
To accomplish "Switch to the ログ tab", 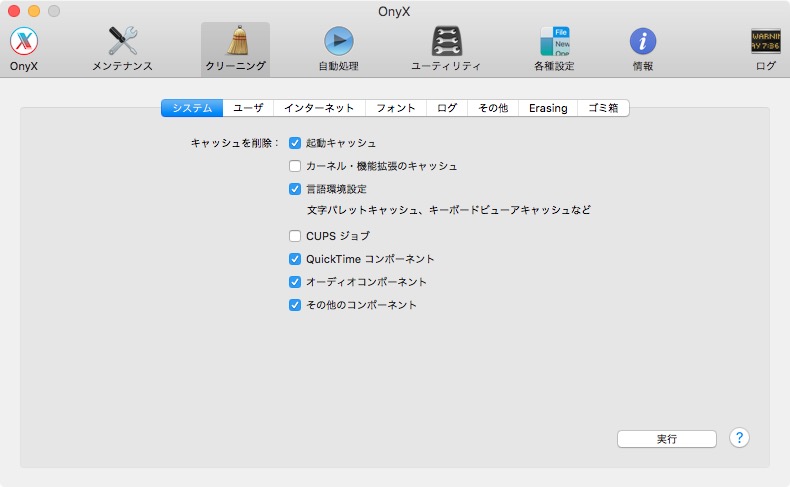I will click(x=447, y=108).
